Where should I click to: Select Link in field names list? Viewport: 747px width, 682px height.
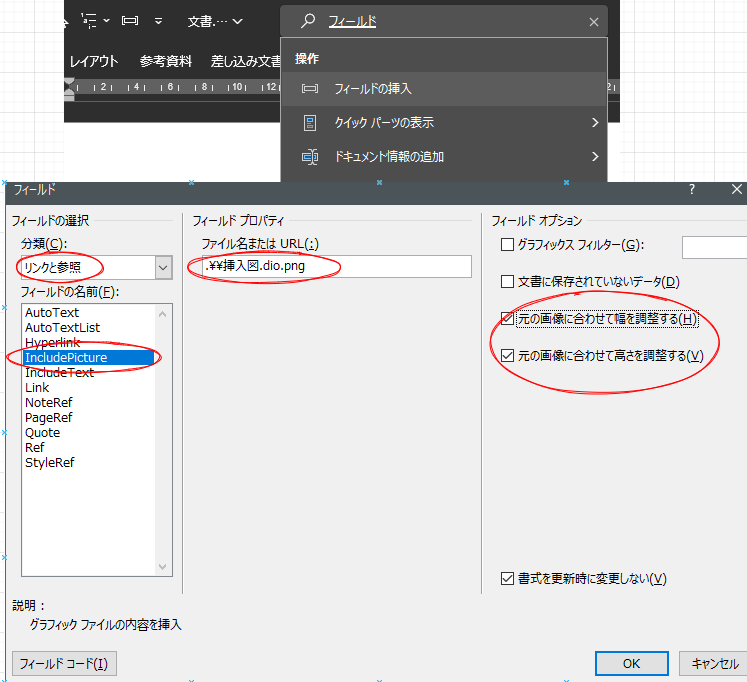(37, 388)
